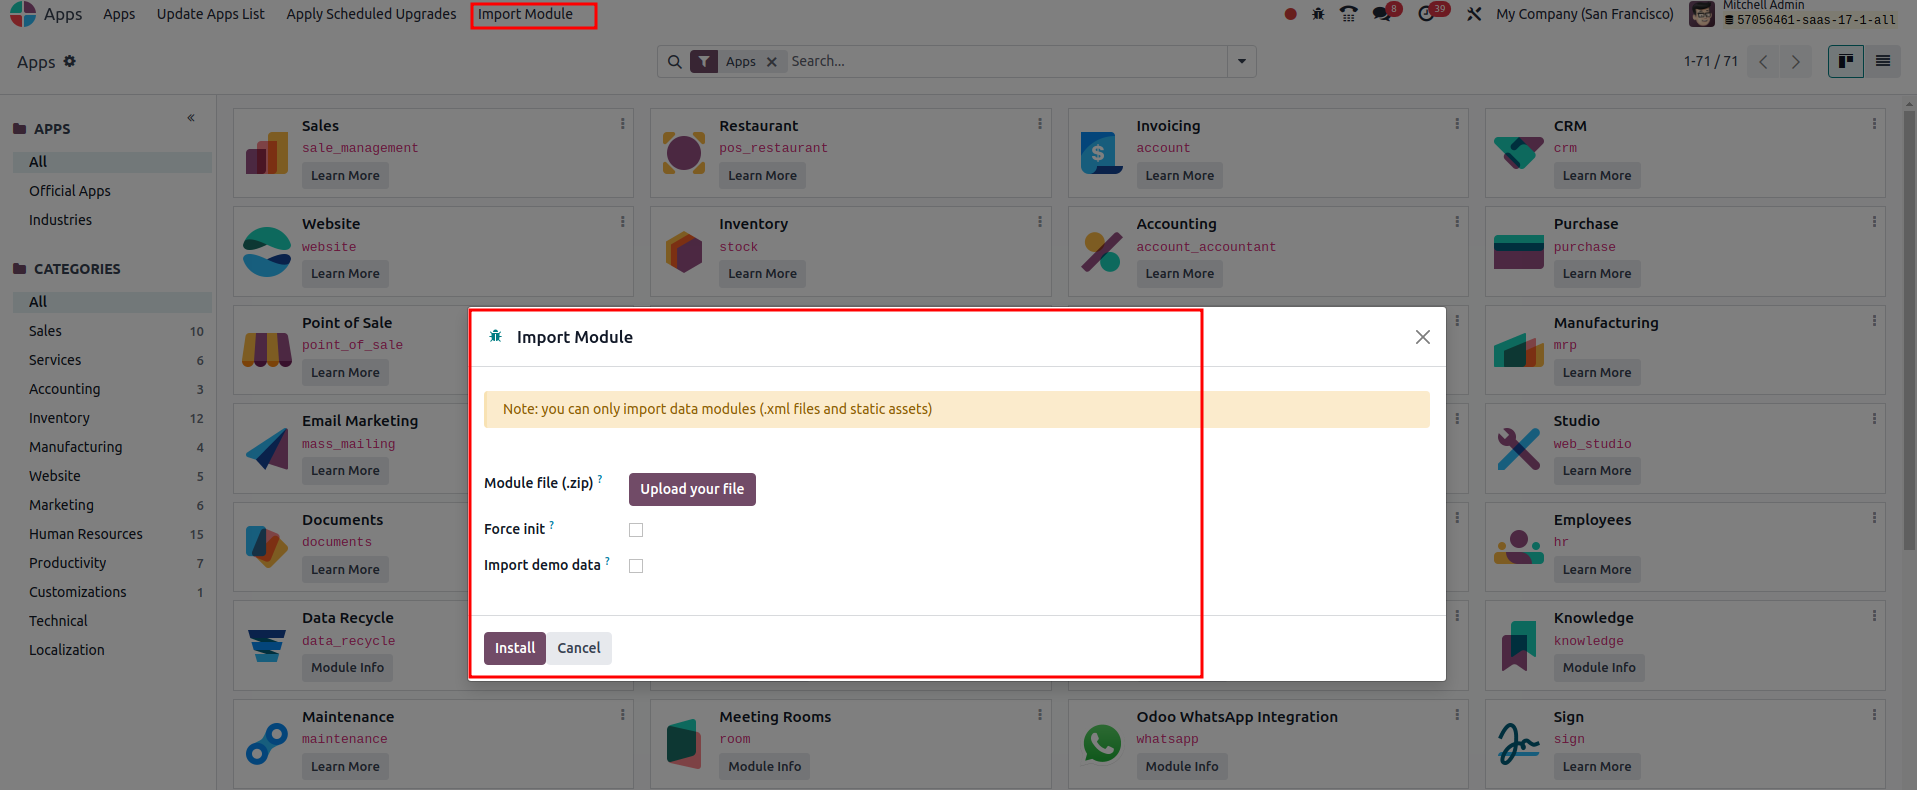Go to the previous page arrow

(x=1763, y=62)
